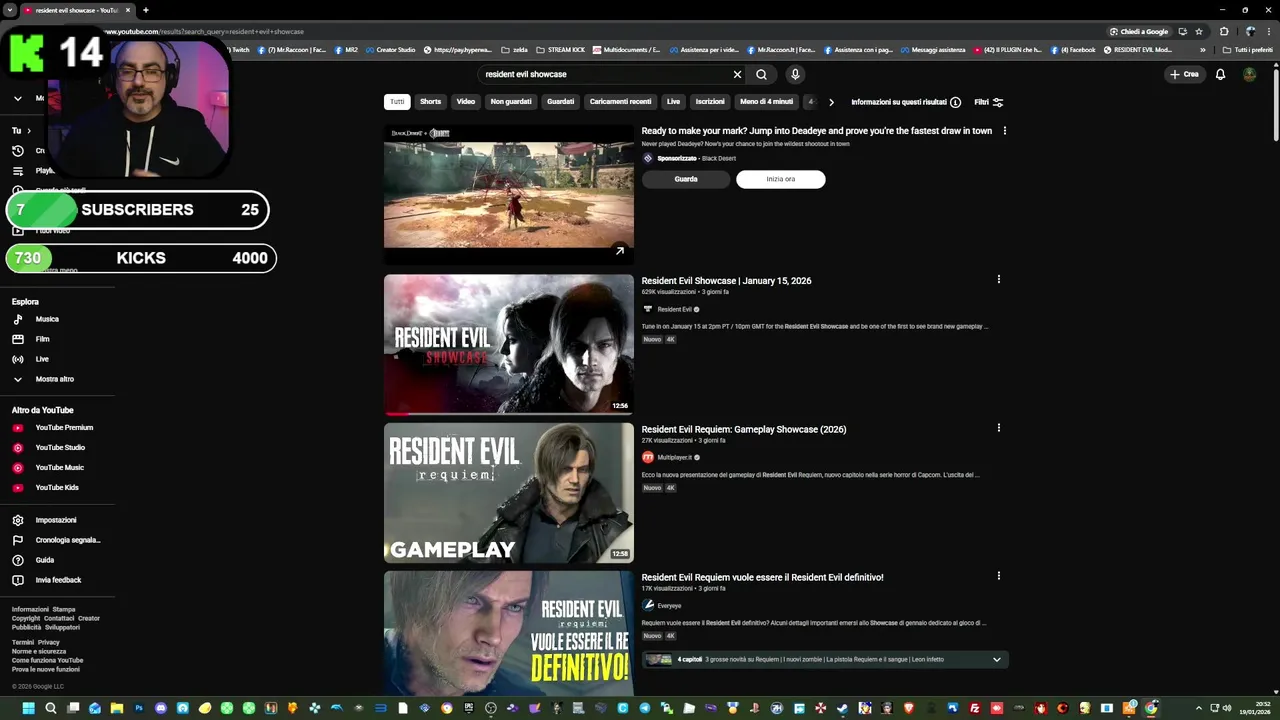This screenshot has height=720, width=1280.
Task: Open the tab list dropdown in Chrome
Action: coord(10,10)
